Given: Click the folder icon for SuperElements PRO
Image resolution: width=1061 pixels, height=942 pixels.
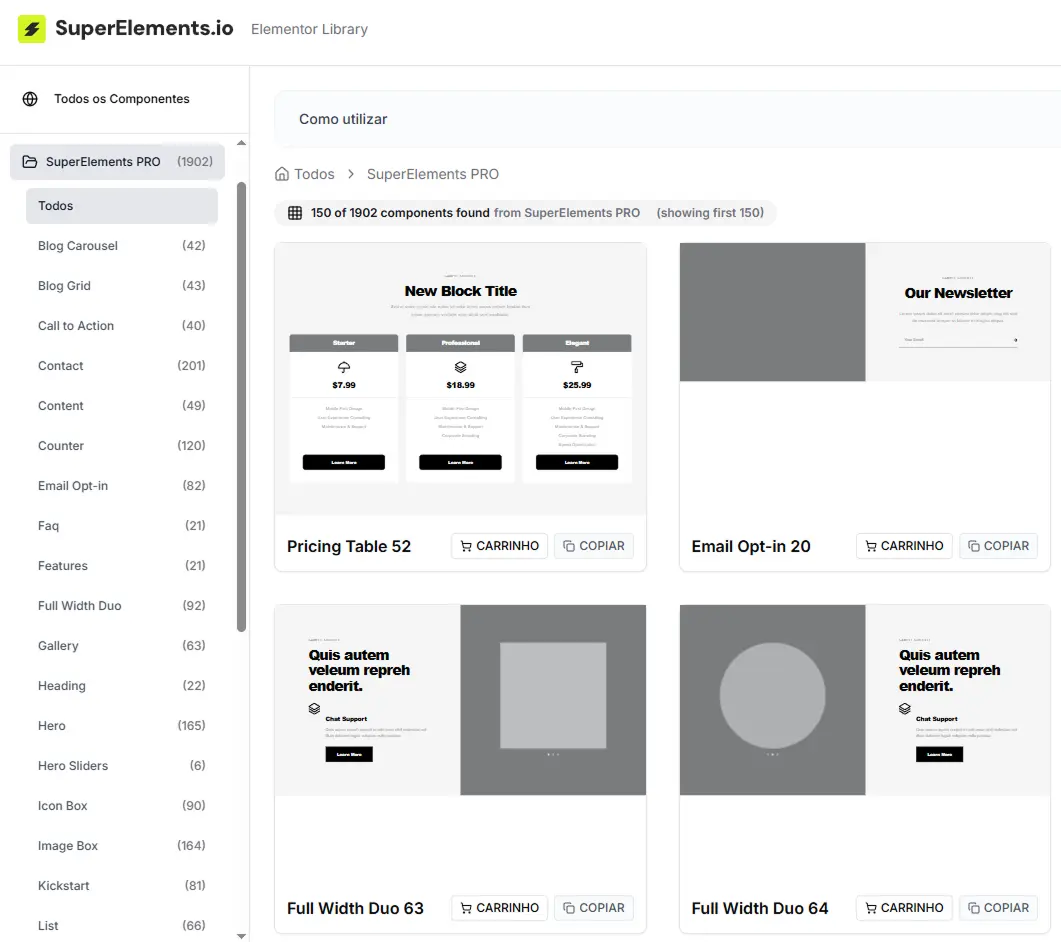Looking at the screenshot, I should [x=29, y=162].
